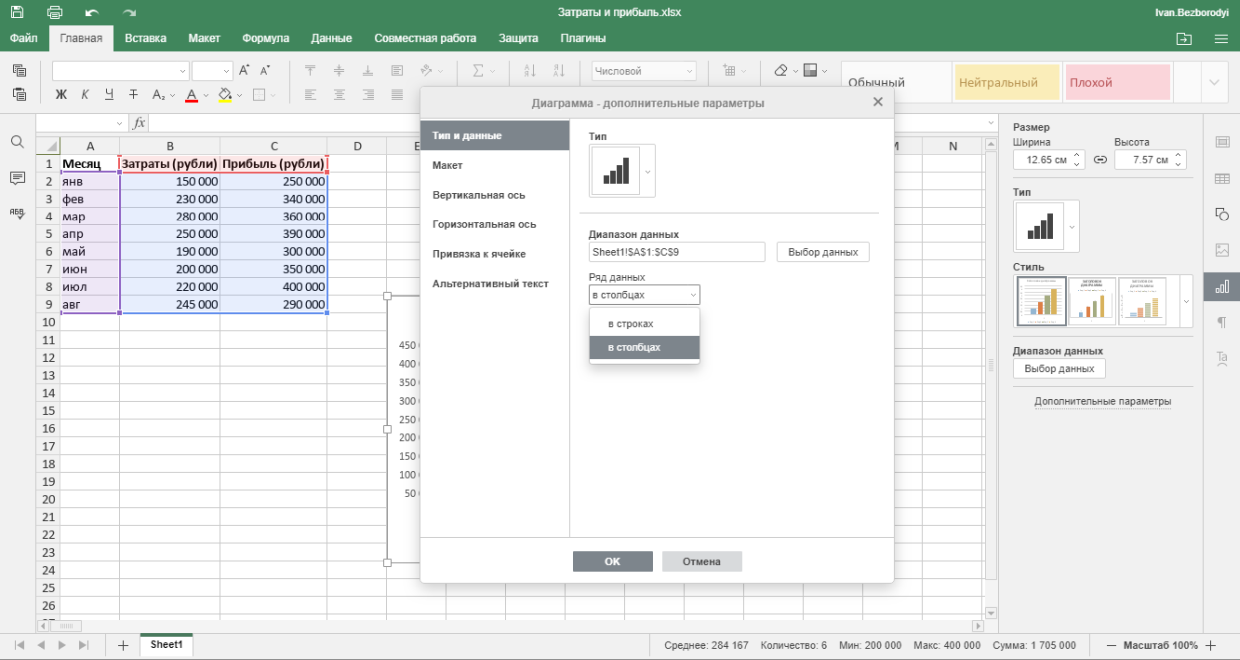1240x660 pixels.
Task: Align text to top
Action: pyautogui.click(x=310, y=71)
